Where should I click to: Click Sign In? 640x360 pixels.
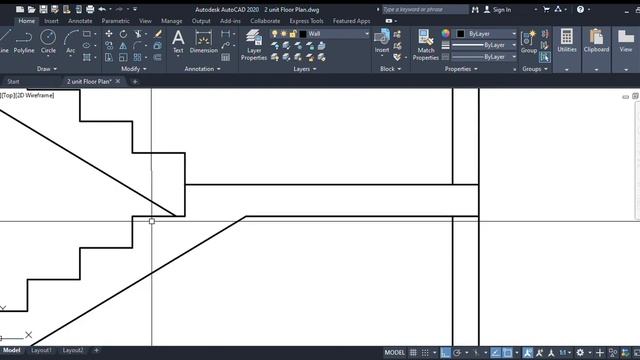coord(498,9)
